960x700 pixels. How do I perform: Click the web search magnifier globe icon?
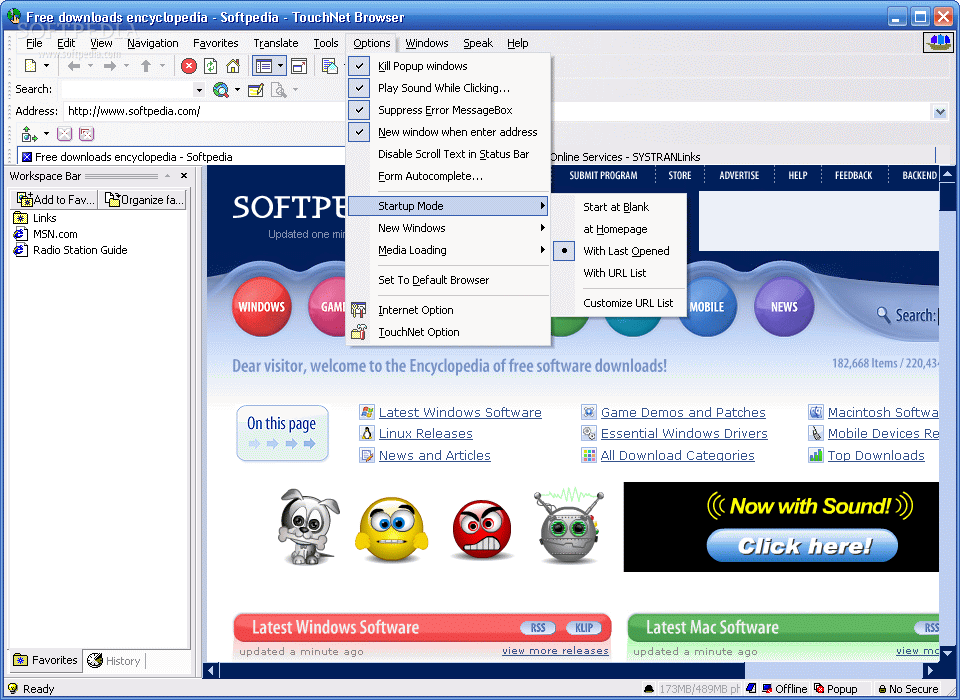(220, 90)
